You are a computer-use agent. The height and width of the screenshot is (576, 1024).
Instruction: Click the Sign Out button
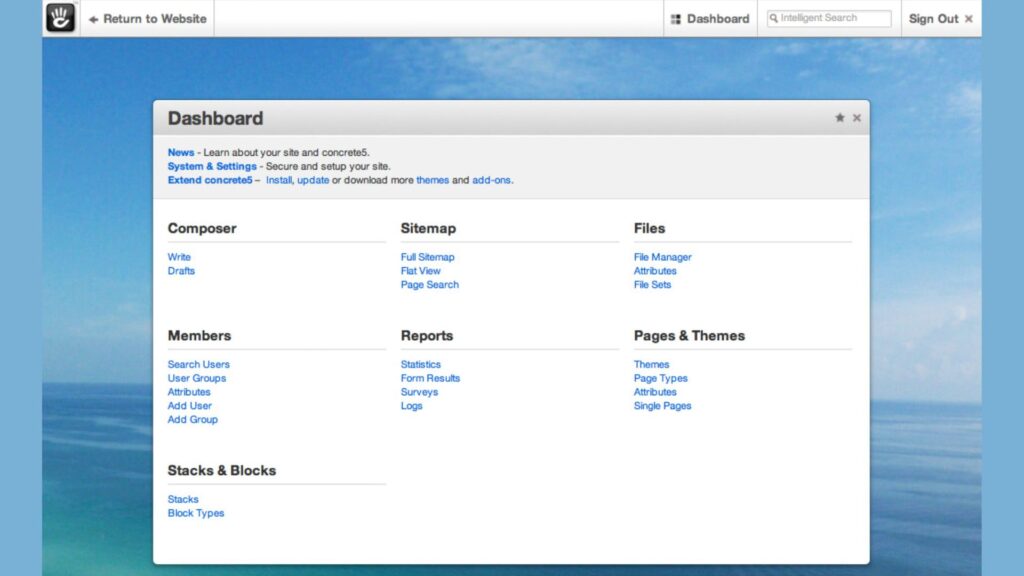[940, 19]
